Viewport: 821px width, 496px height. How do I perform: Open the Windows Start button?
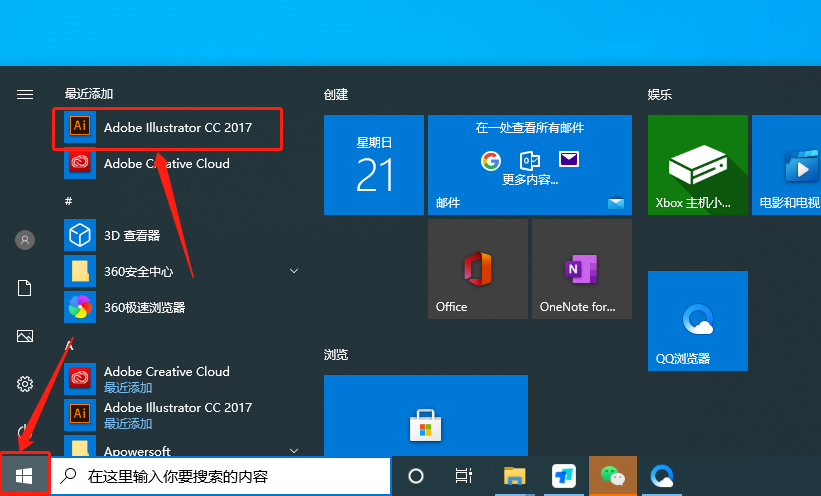click(24, 476)
